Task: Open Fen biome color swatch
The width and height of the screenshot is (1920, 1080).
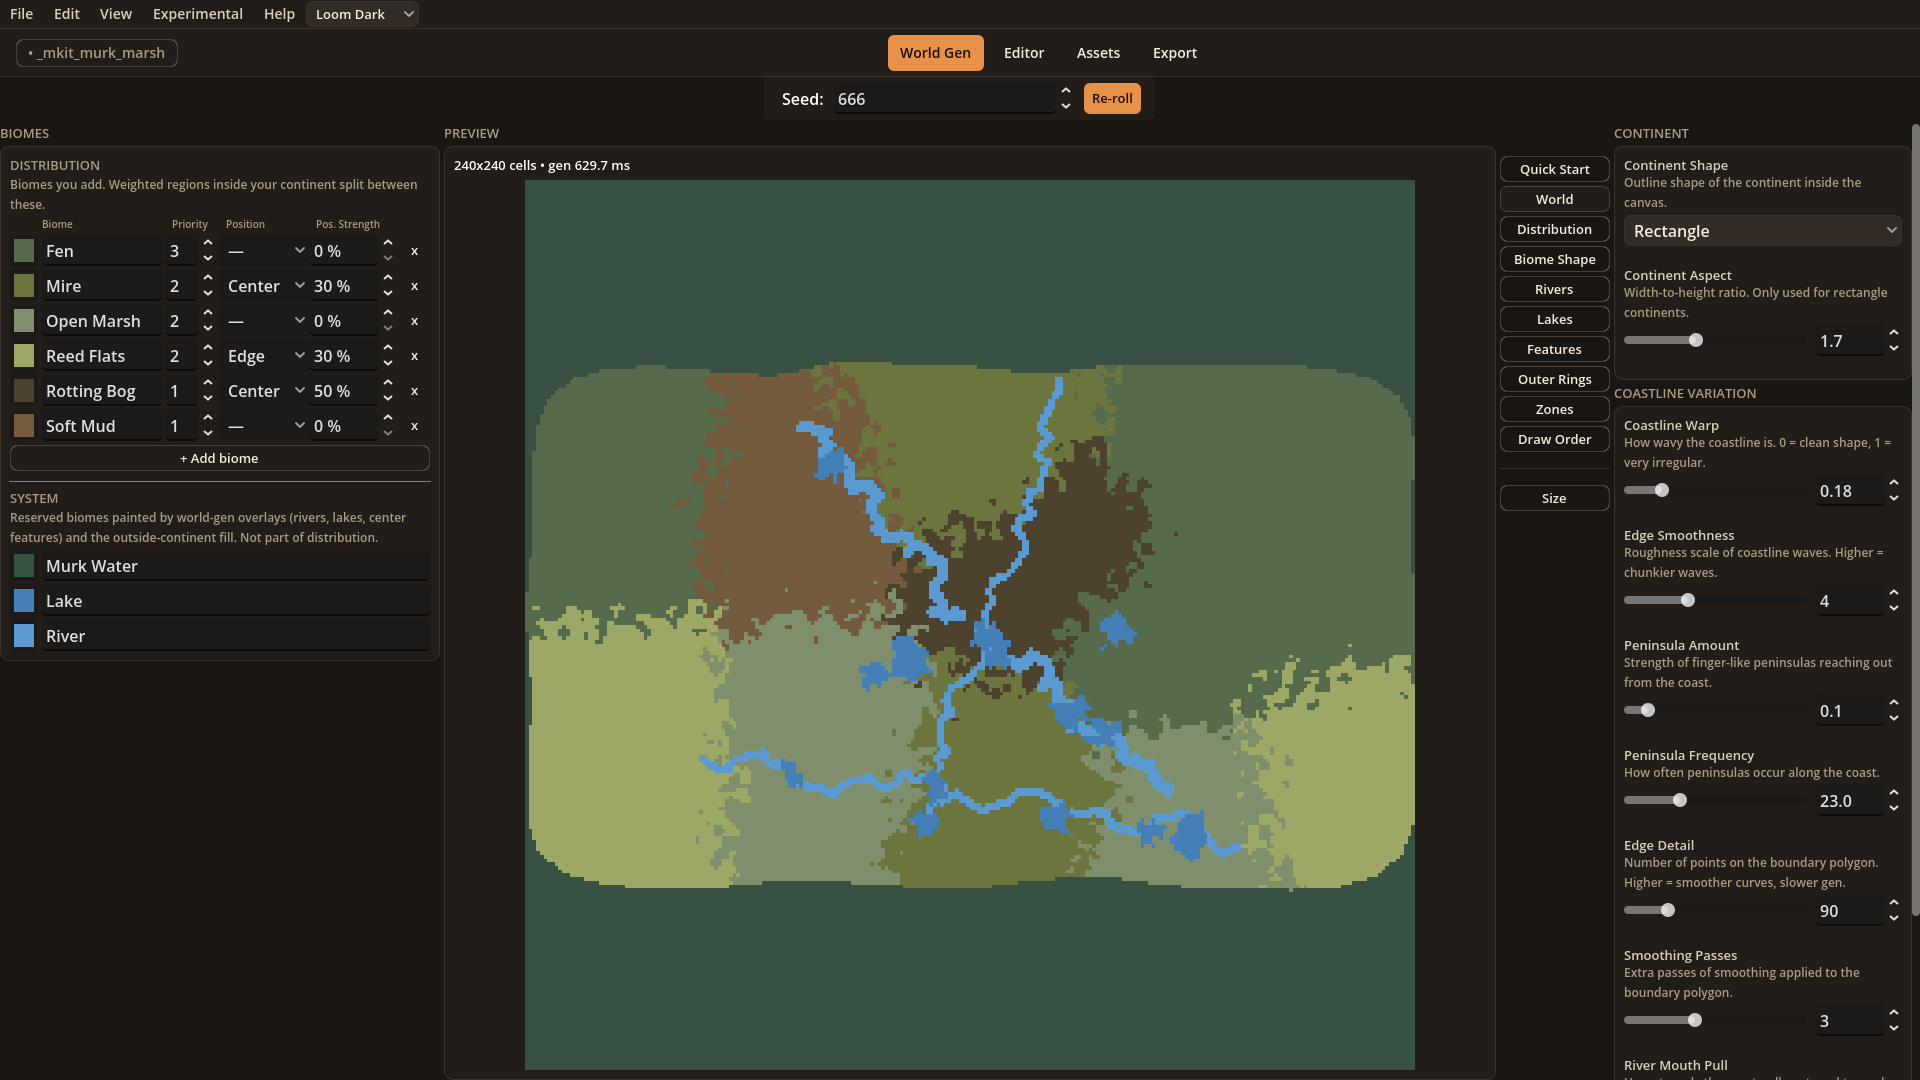Action: (24, 251)
